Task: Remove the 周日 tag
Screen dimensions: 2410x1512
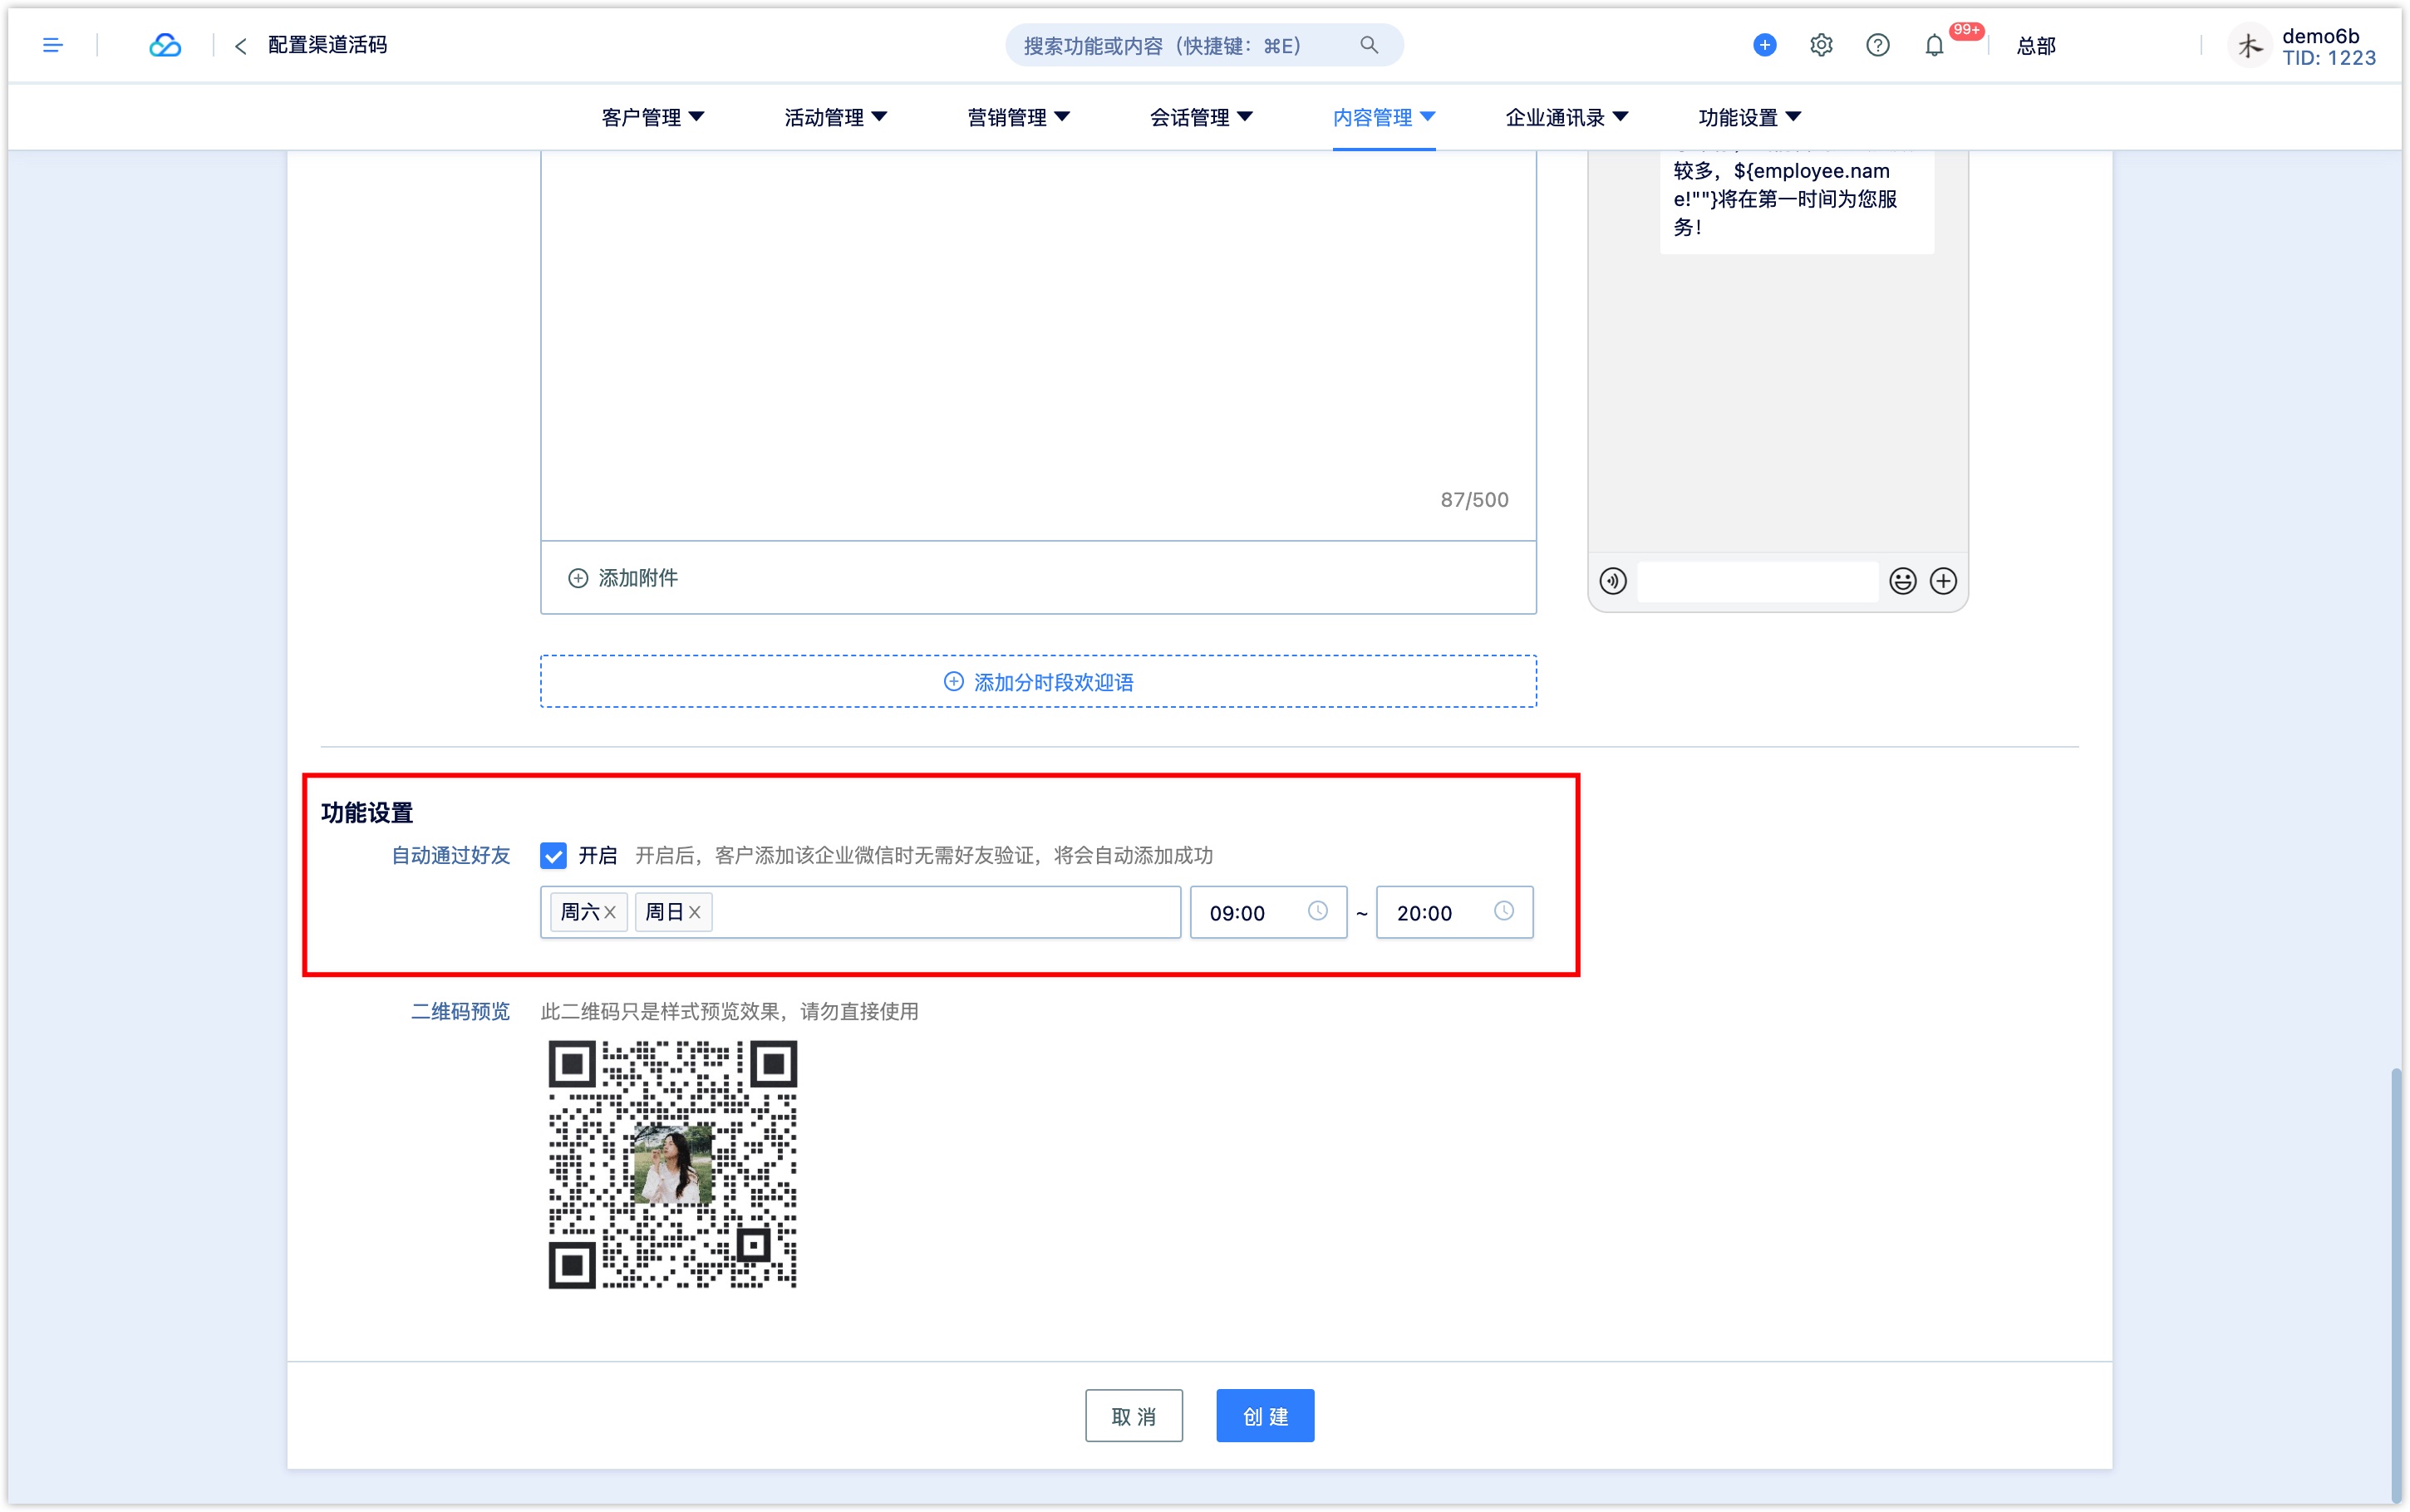Action: (x=694, y=912)
